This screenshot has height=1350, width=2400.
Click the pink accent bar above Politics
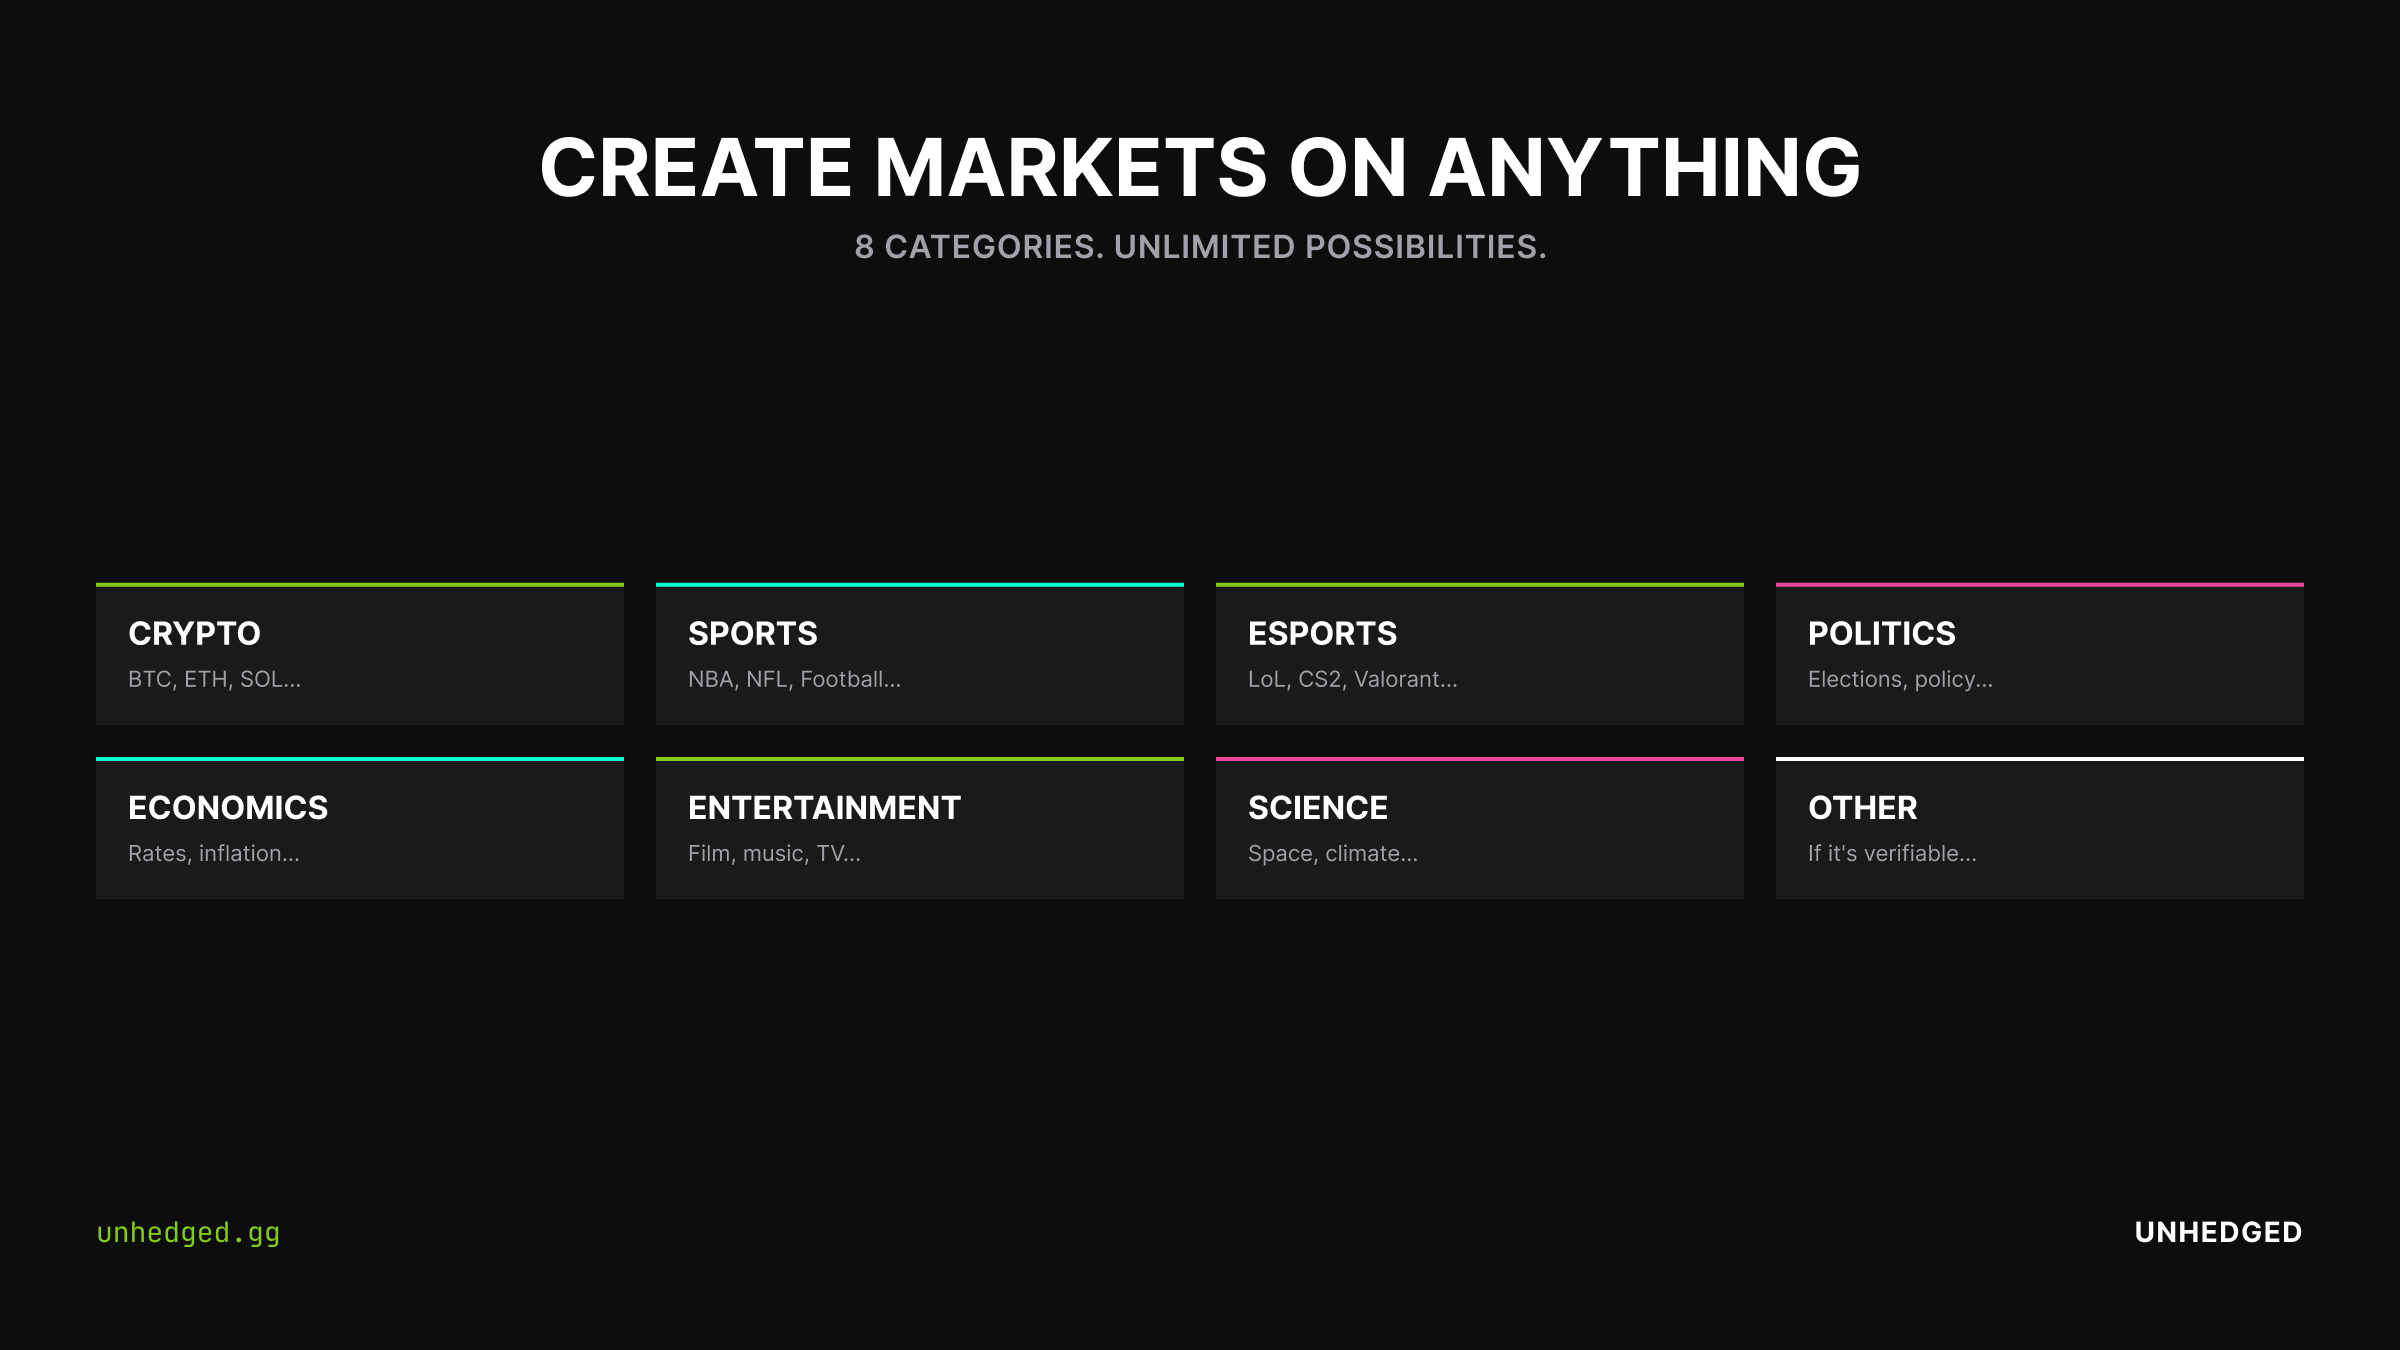pos(2040,585)
